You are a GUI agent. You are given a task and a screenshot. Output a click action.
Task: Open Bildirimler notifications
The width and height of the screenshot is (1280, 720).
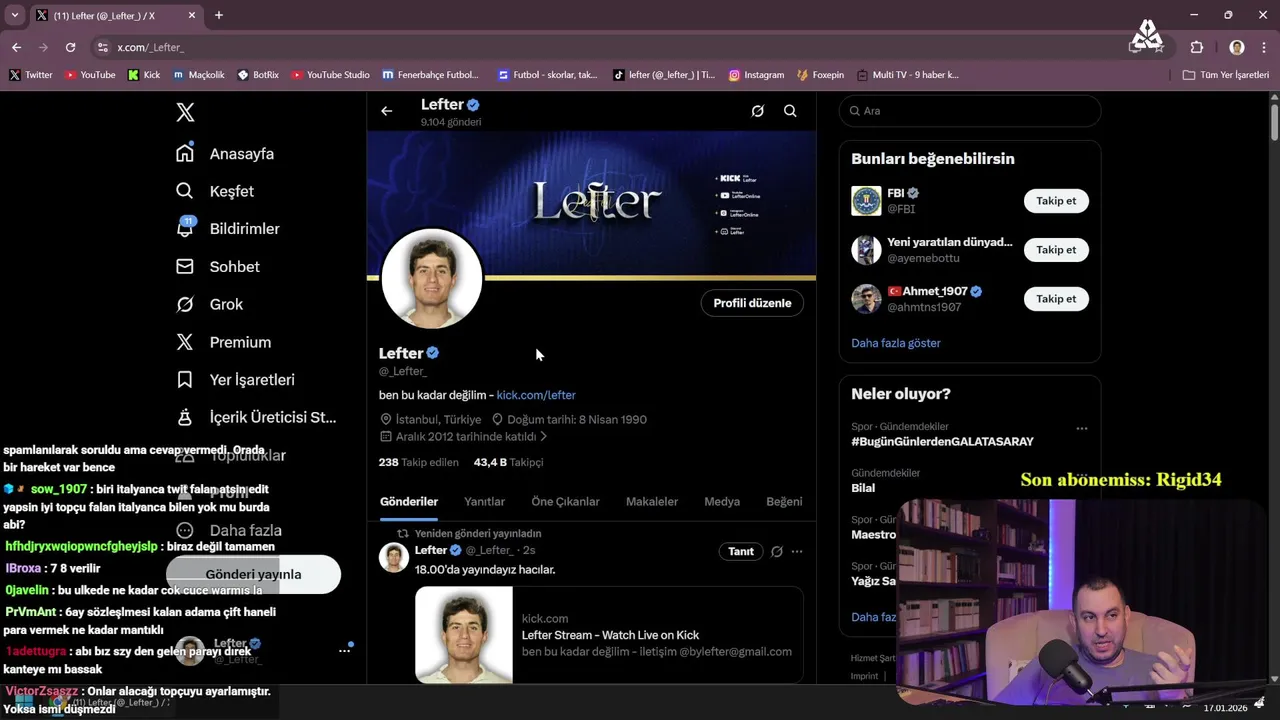coord(228,228)
